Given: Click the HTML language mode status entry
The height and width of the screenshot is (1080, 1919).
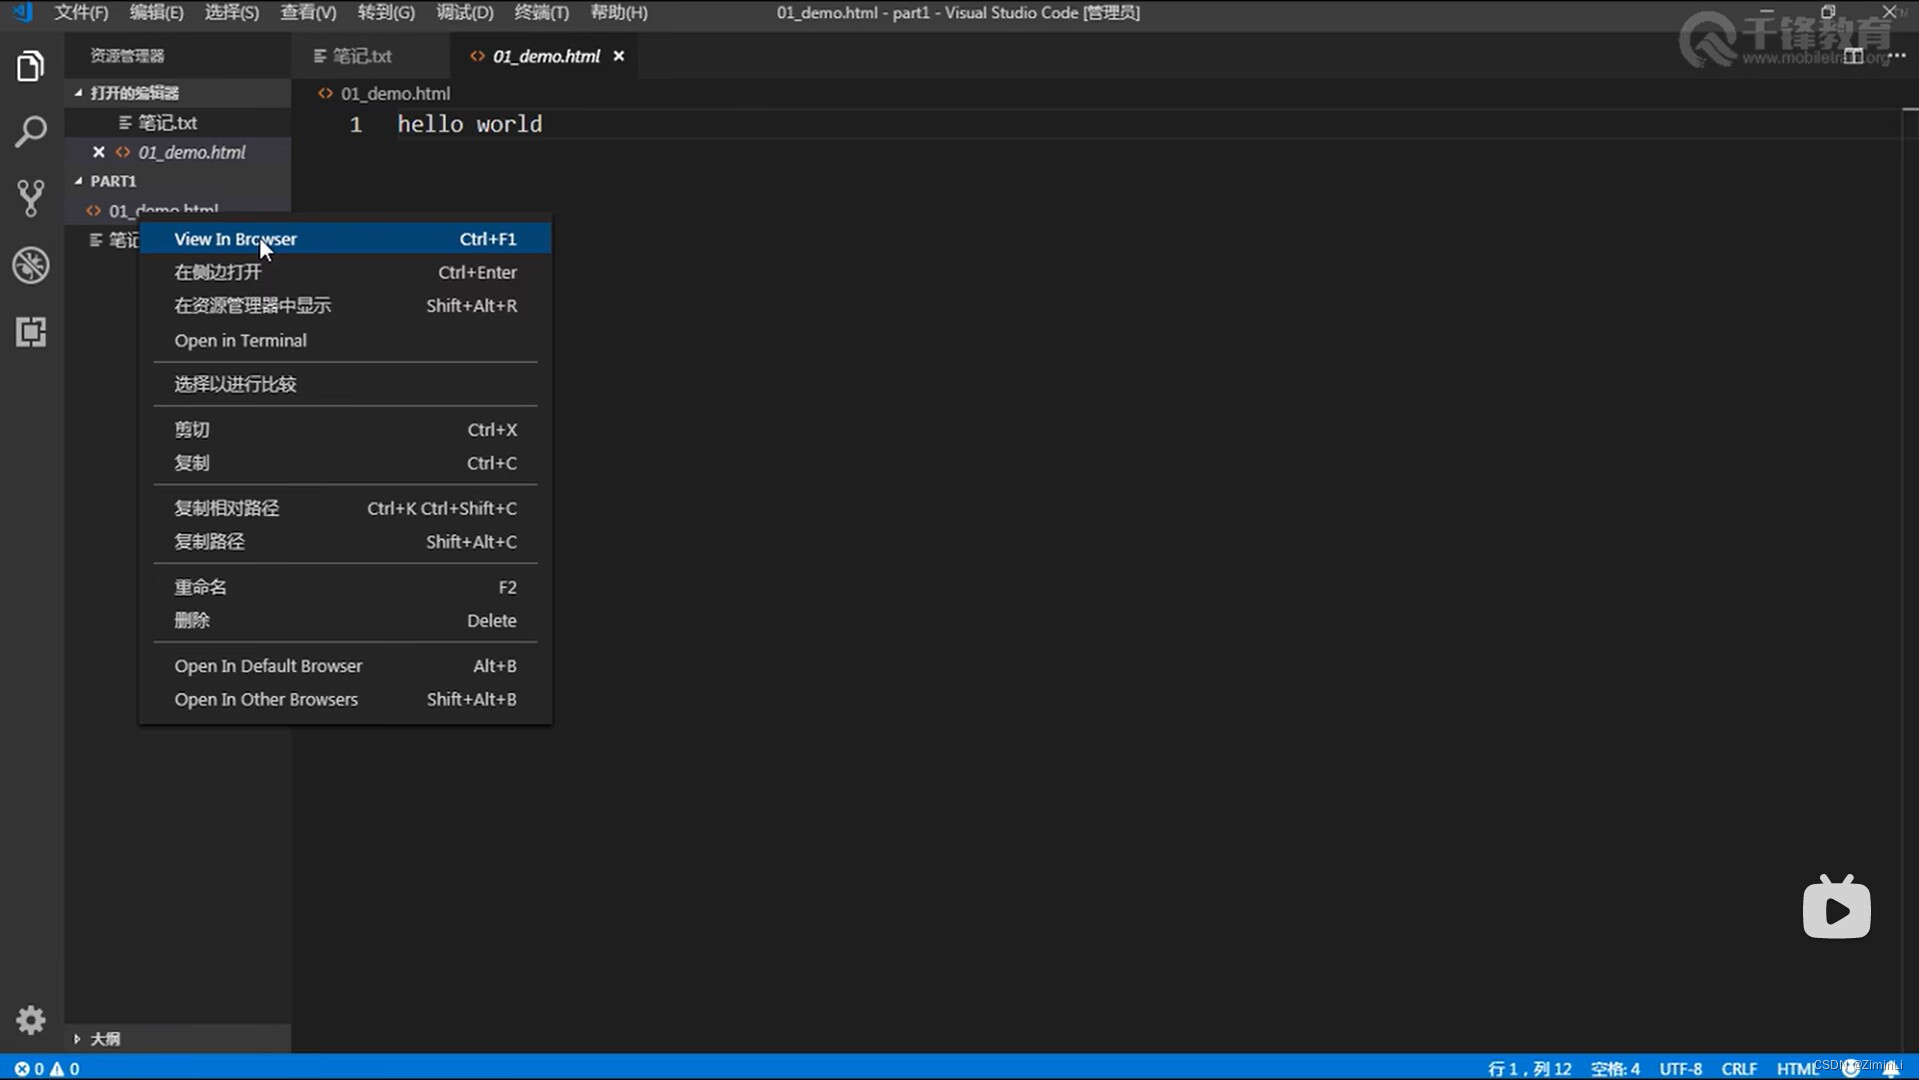Looking at the screenshot, I should pyautogui.click(x=1797, y=1068).
